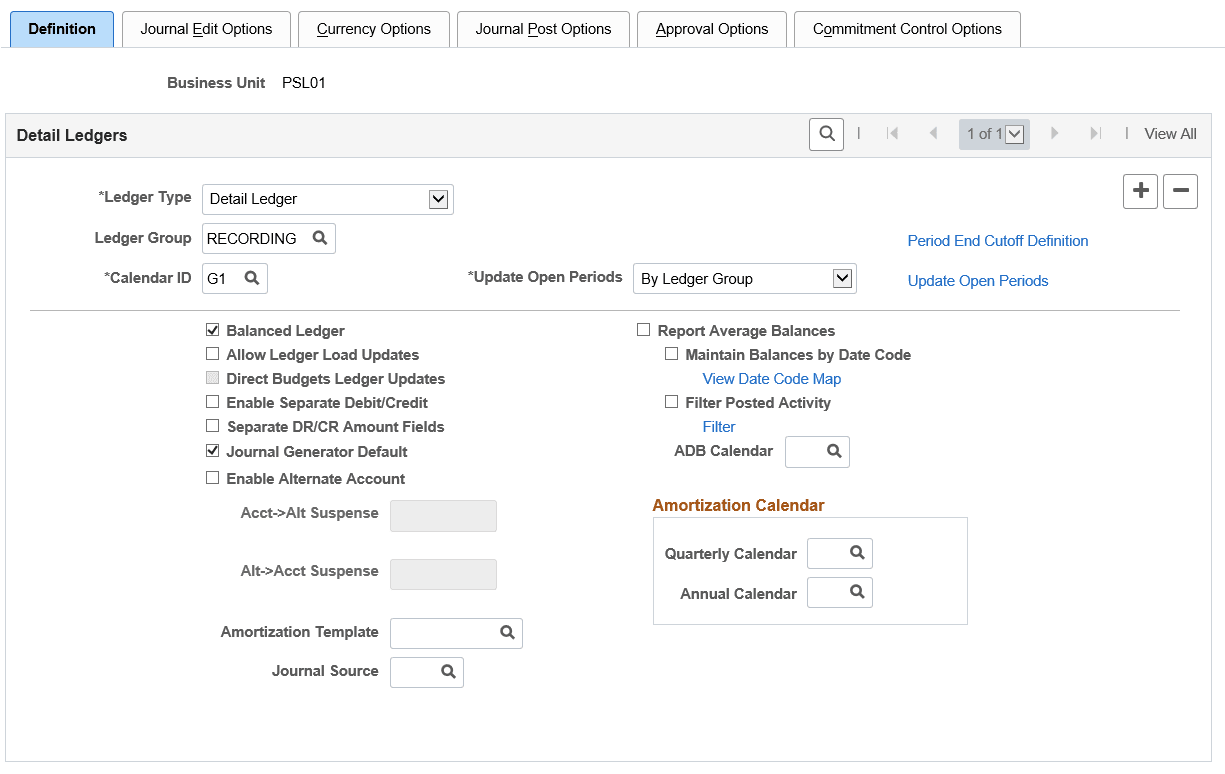The width and height of the screenshot is (1225, 774).
Task: Open the Calendar ID lookup
Action: 251,278
